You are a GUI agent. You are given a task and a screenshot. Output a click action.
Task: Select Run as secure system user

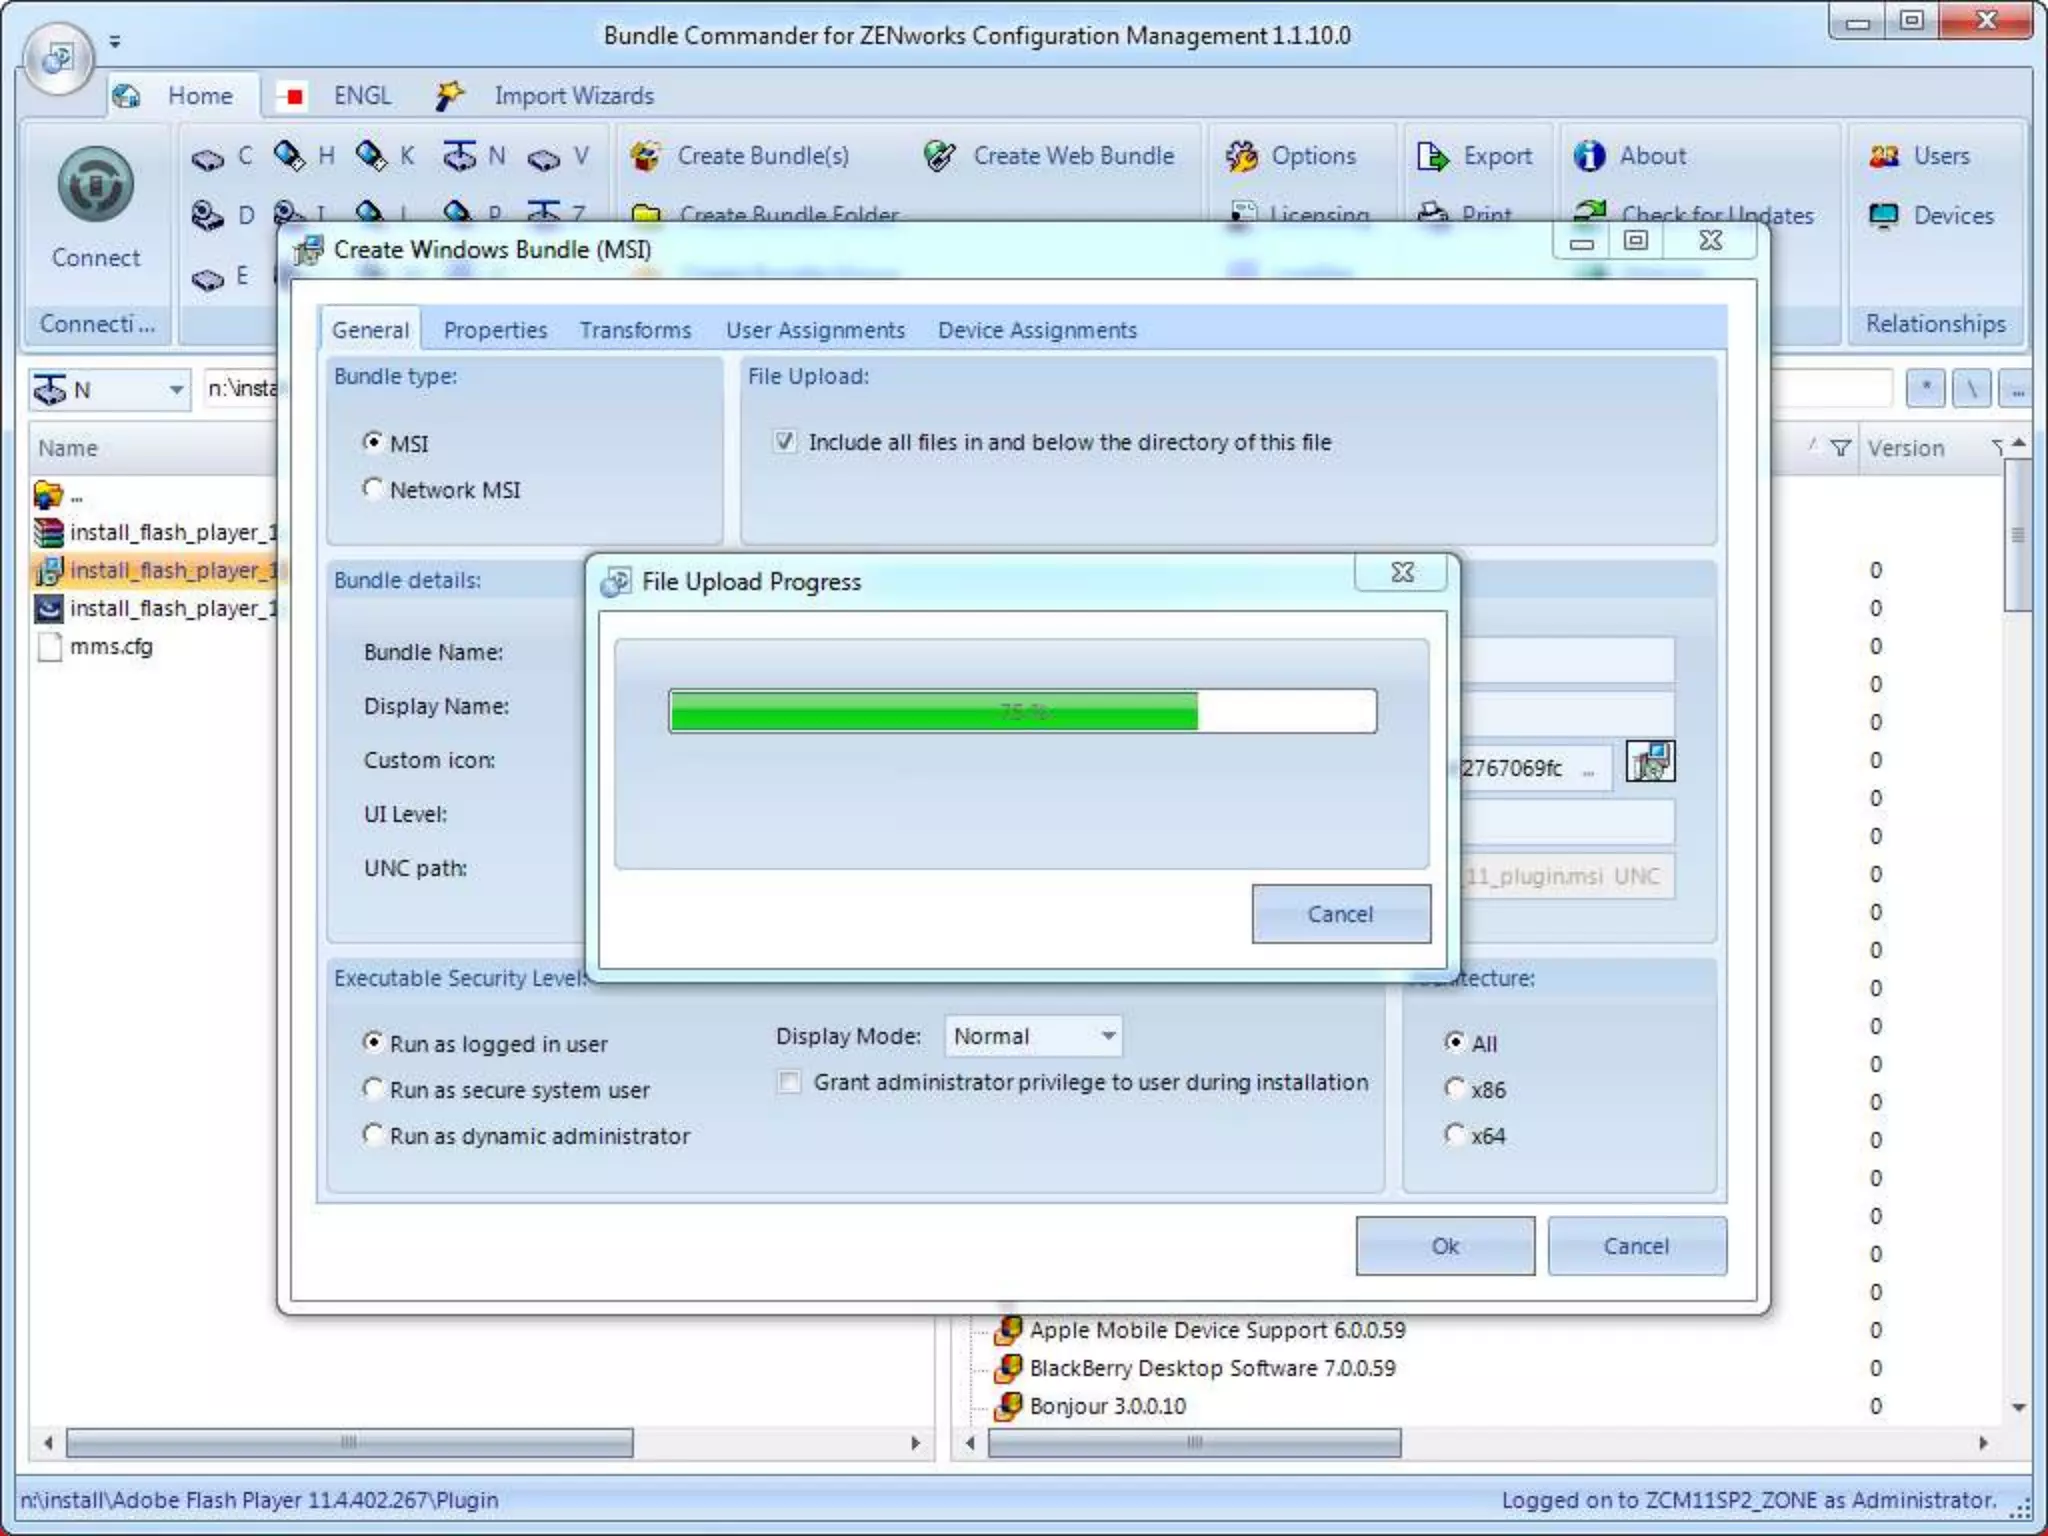point(373,1088)
